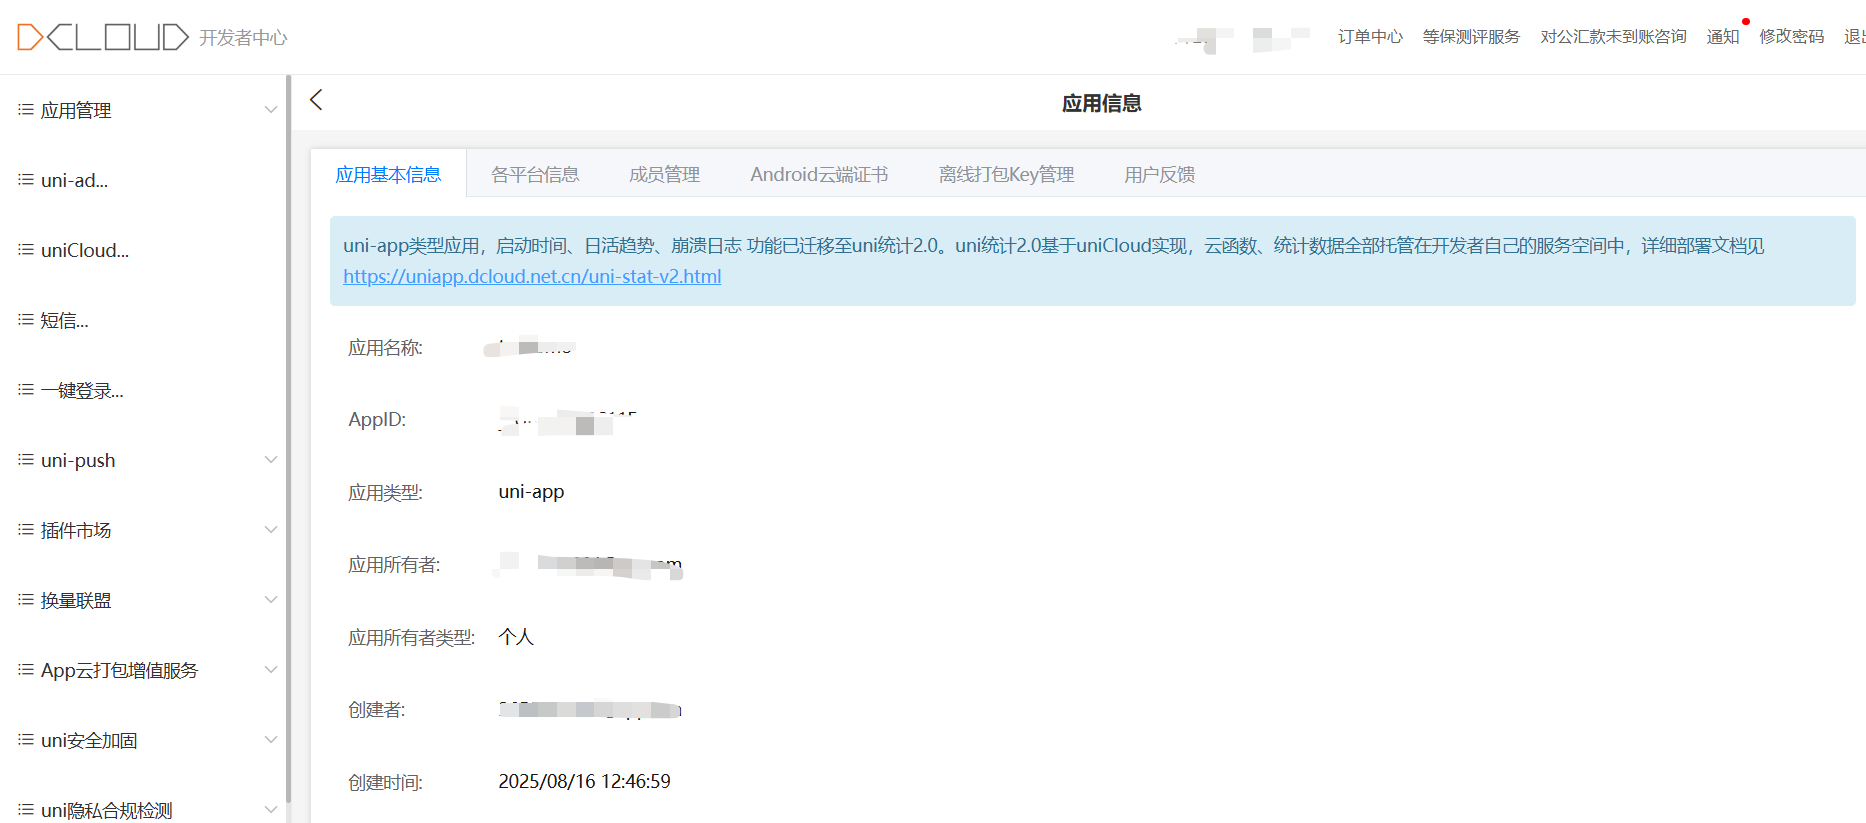Image resolution: width=1866 pixels, height=823 pixels.
Task: Click the list icon beside 换量联盟
Action: (26, 600)
